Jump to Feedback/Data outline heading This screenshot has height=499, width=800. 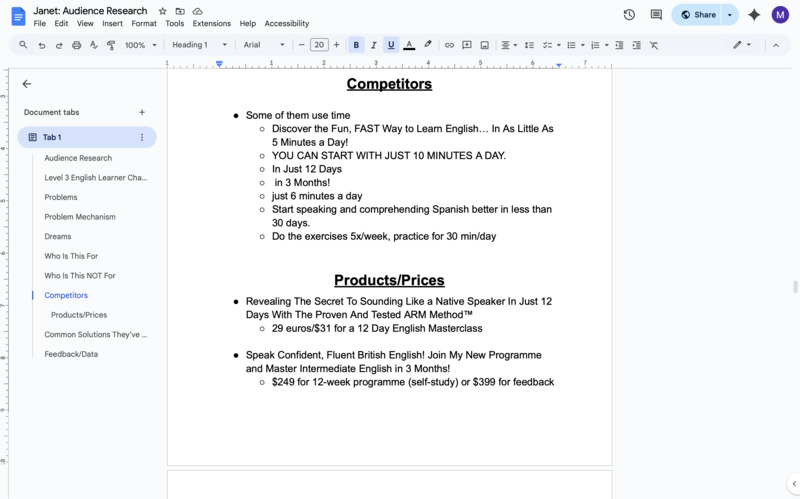[x=71, y=354]
